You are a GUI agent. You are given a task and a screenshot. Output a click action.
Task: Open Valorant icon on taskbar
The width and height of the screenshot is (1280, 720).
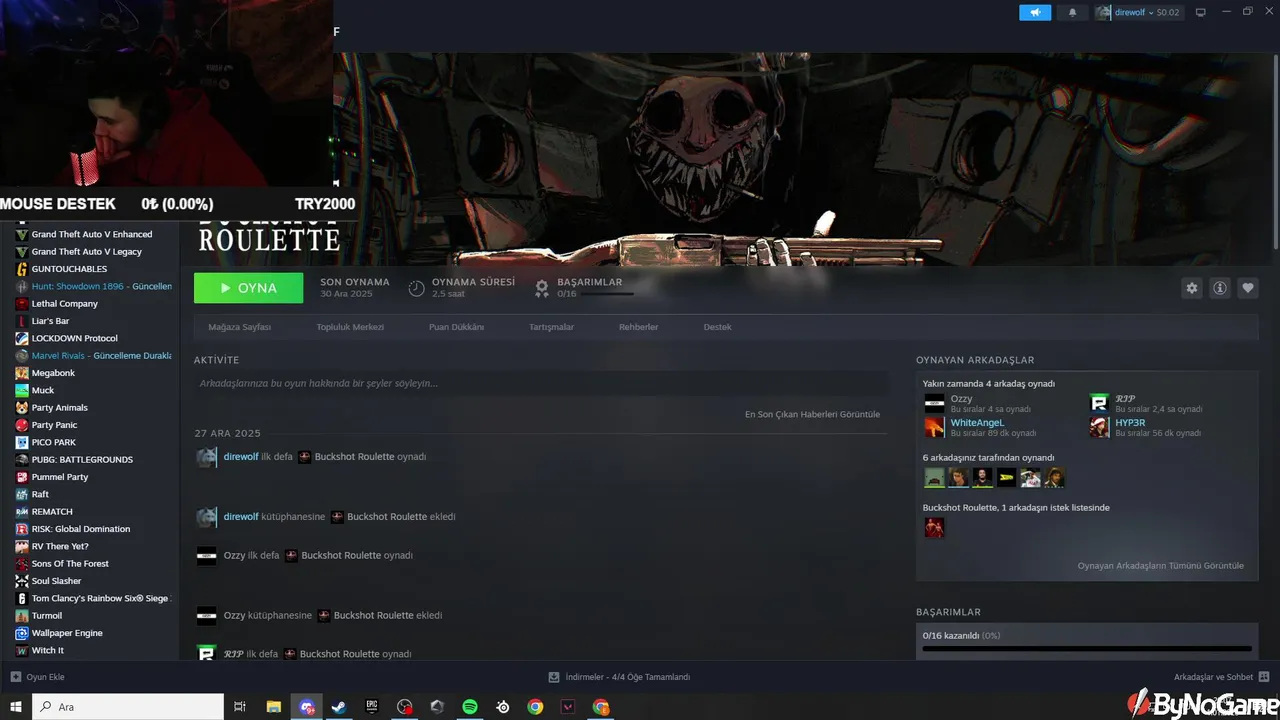[568, 707]
